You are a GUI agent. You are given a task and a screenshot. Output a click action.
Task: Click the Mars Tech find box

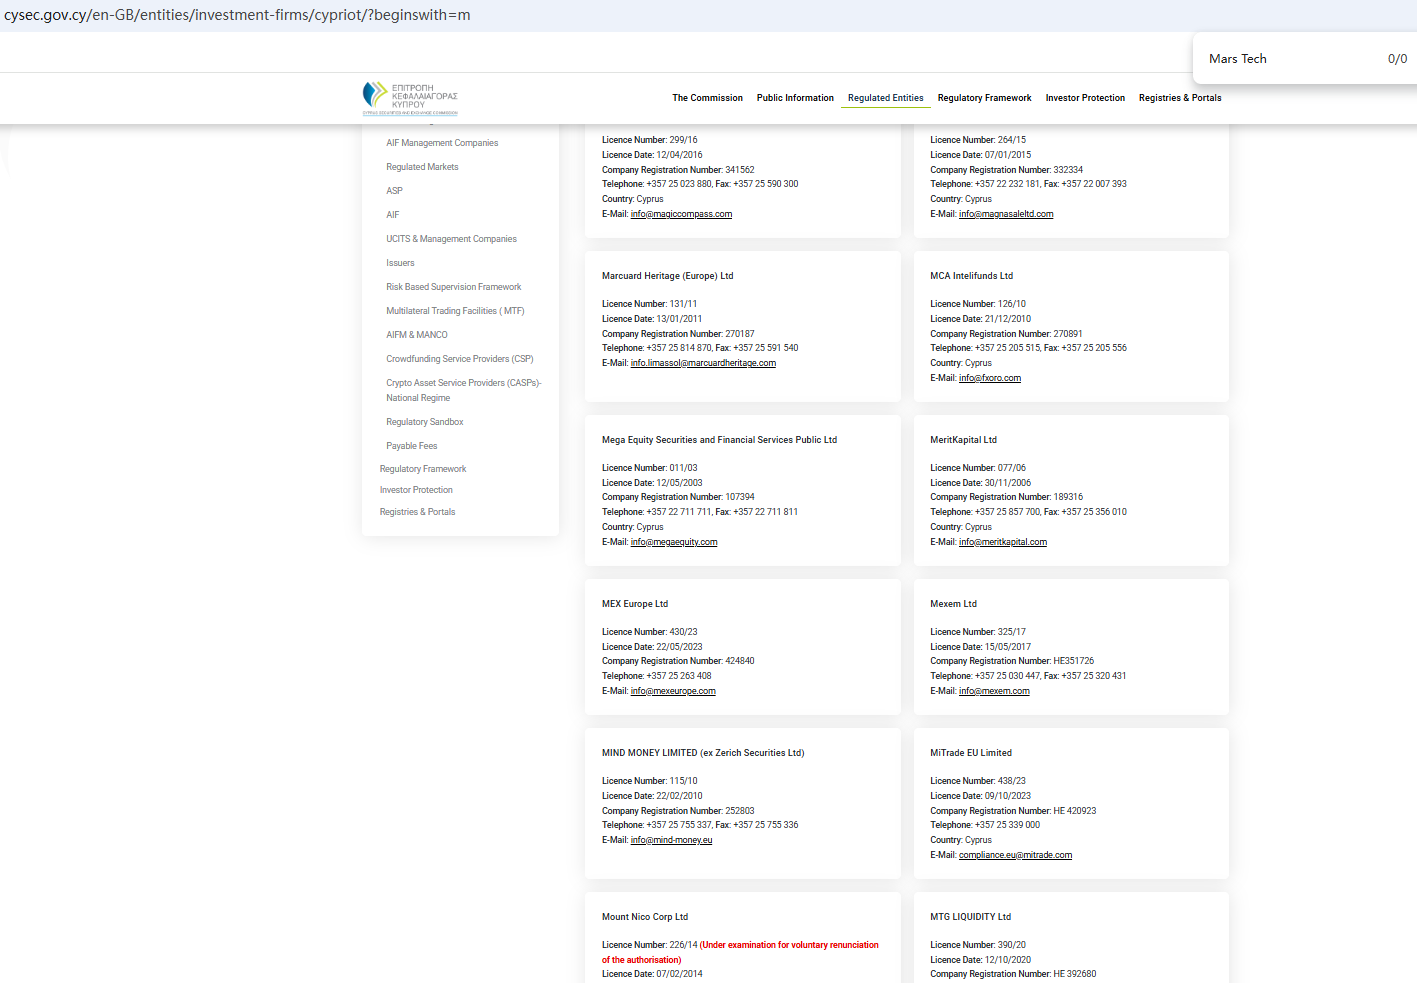[1290, 59]
